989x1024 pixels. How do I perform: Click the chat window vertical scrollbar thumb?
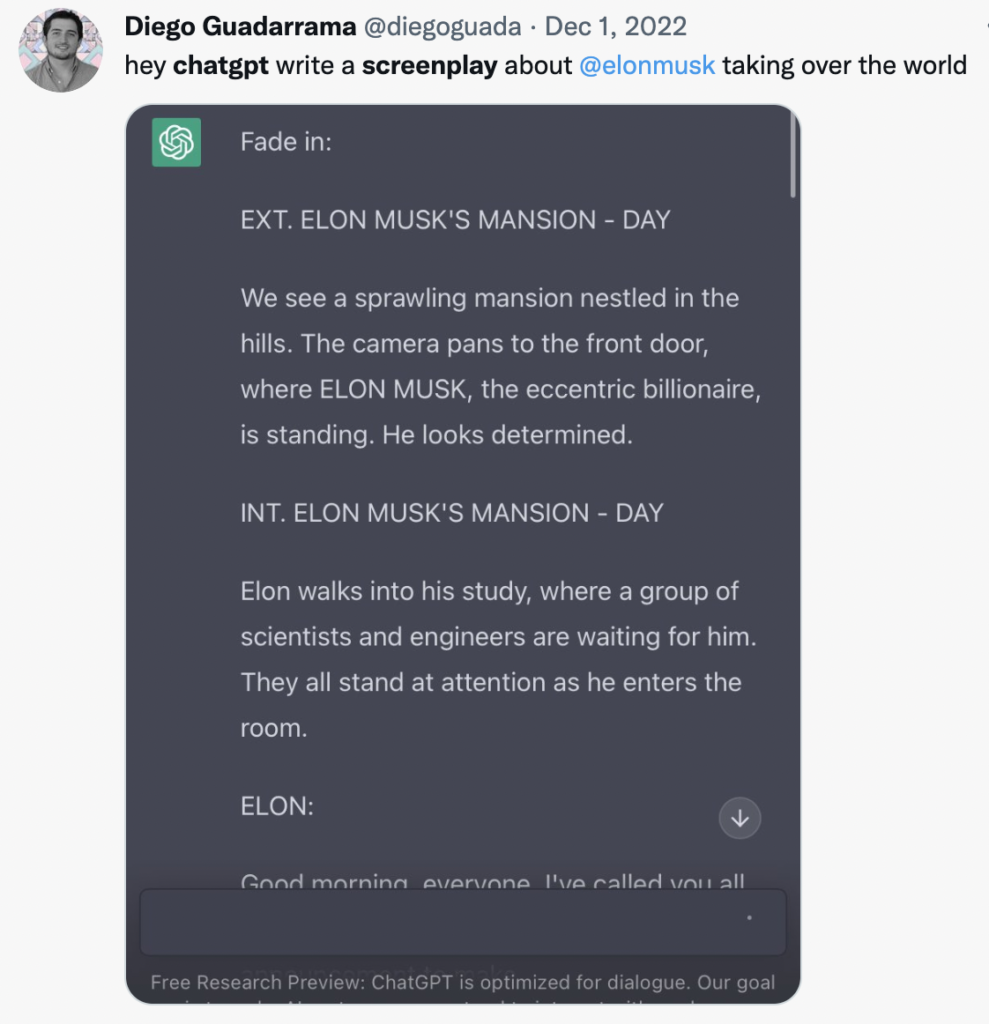coord(793,154)
